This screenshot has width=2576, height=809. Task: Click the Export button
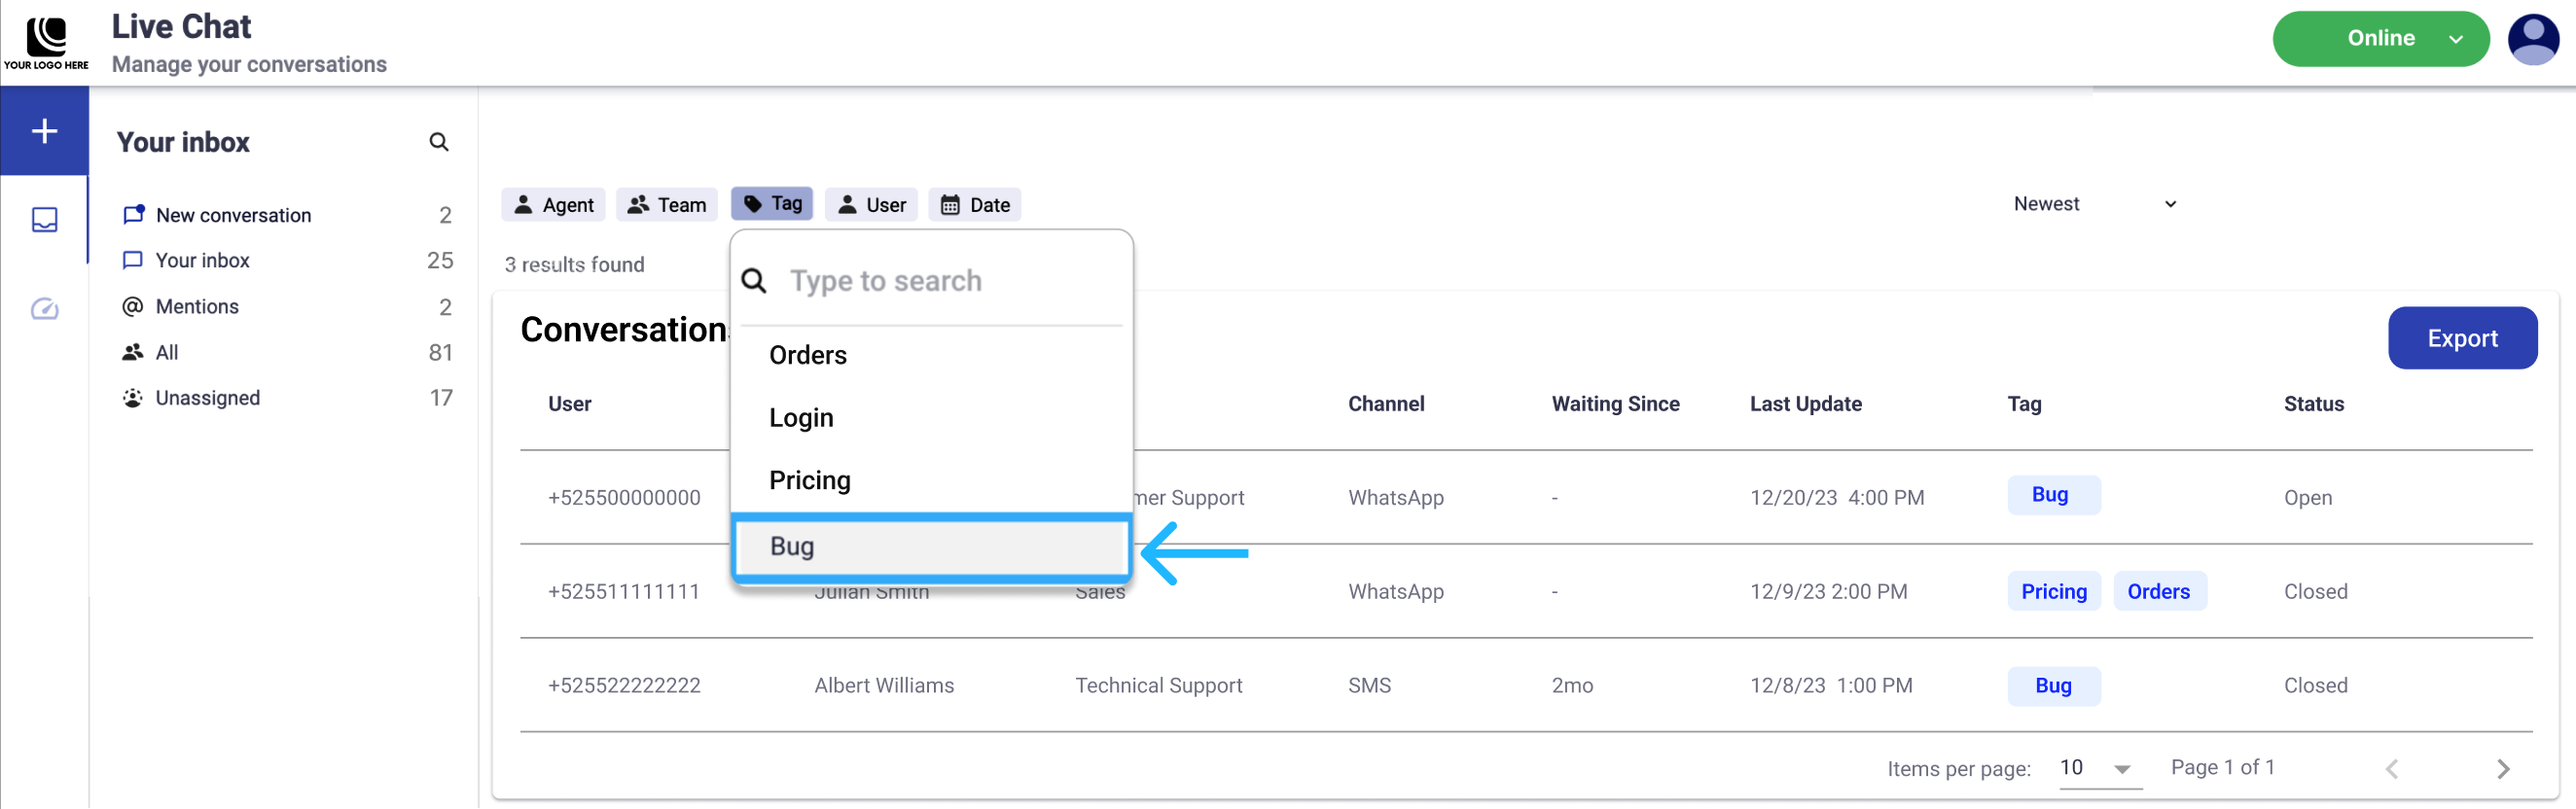(x=2462, y=338)
